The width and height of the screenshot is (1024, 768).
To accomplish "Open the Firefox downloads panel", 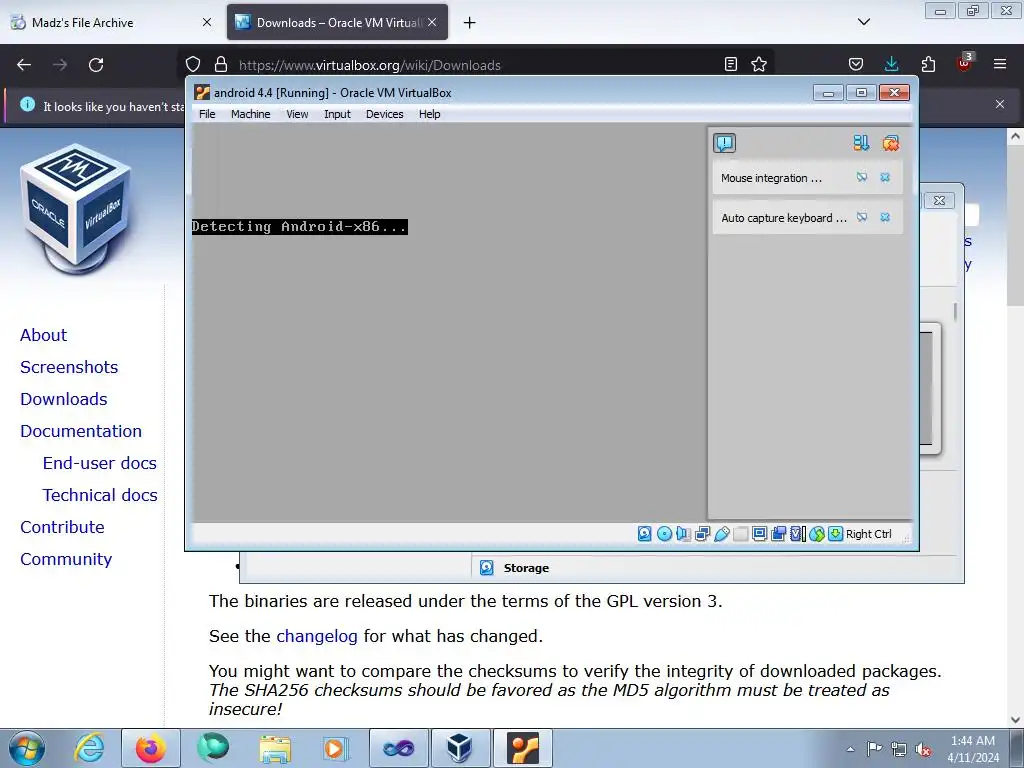I will tap(891, 64).
